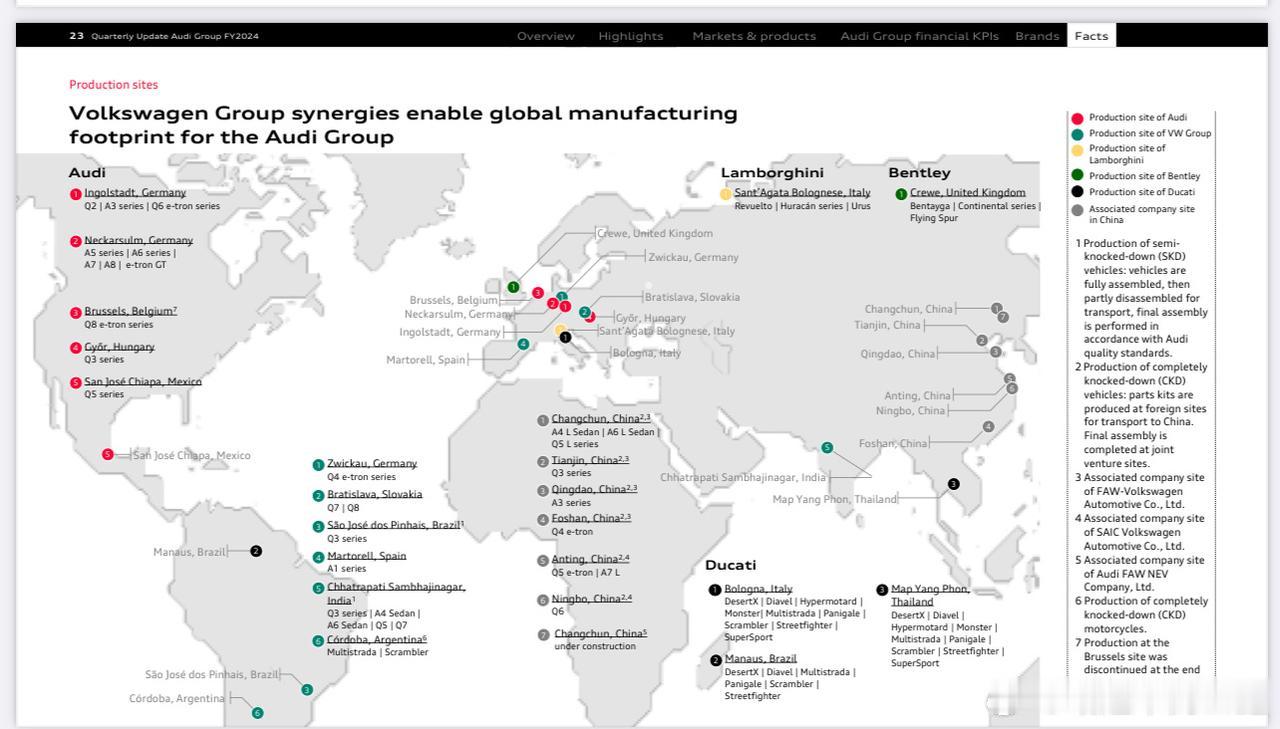The image size is (1280, 729).
Task: Click gray associated company legend swatch
Action: [x=1077, y=210]
